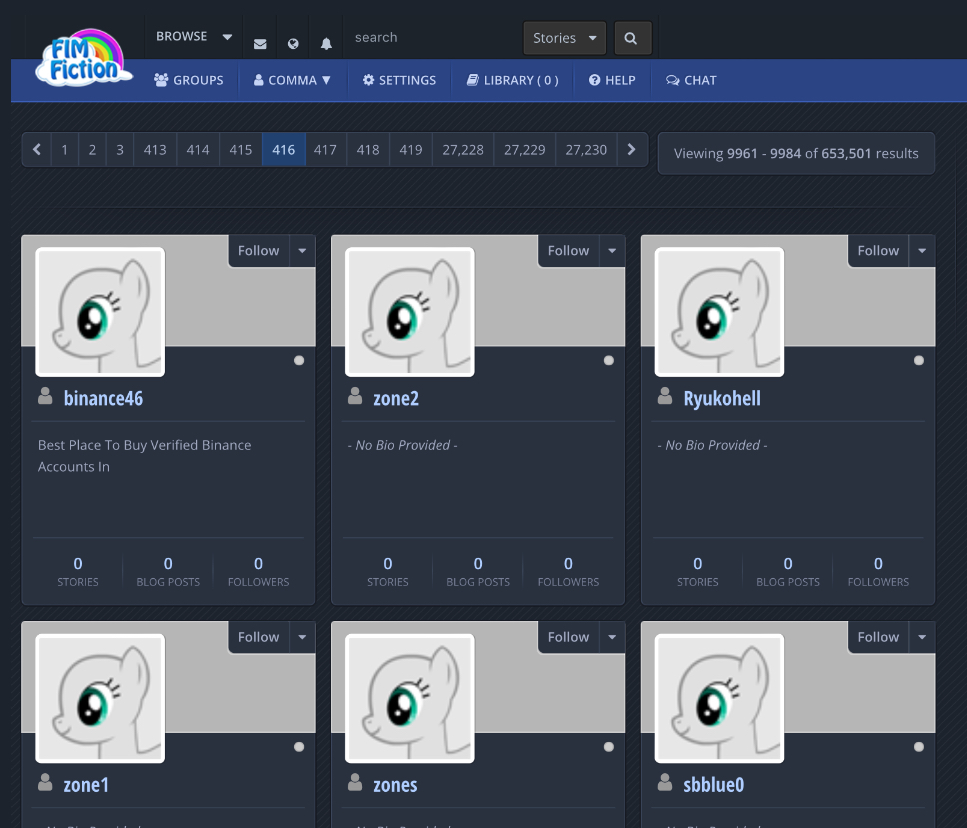Open the notifications bell icon
This screenshot has width=967, height=828.
(x=326, y=44)
